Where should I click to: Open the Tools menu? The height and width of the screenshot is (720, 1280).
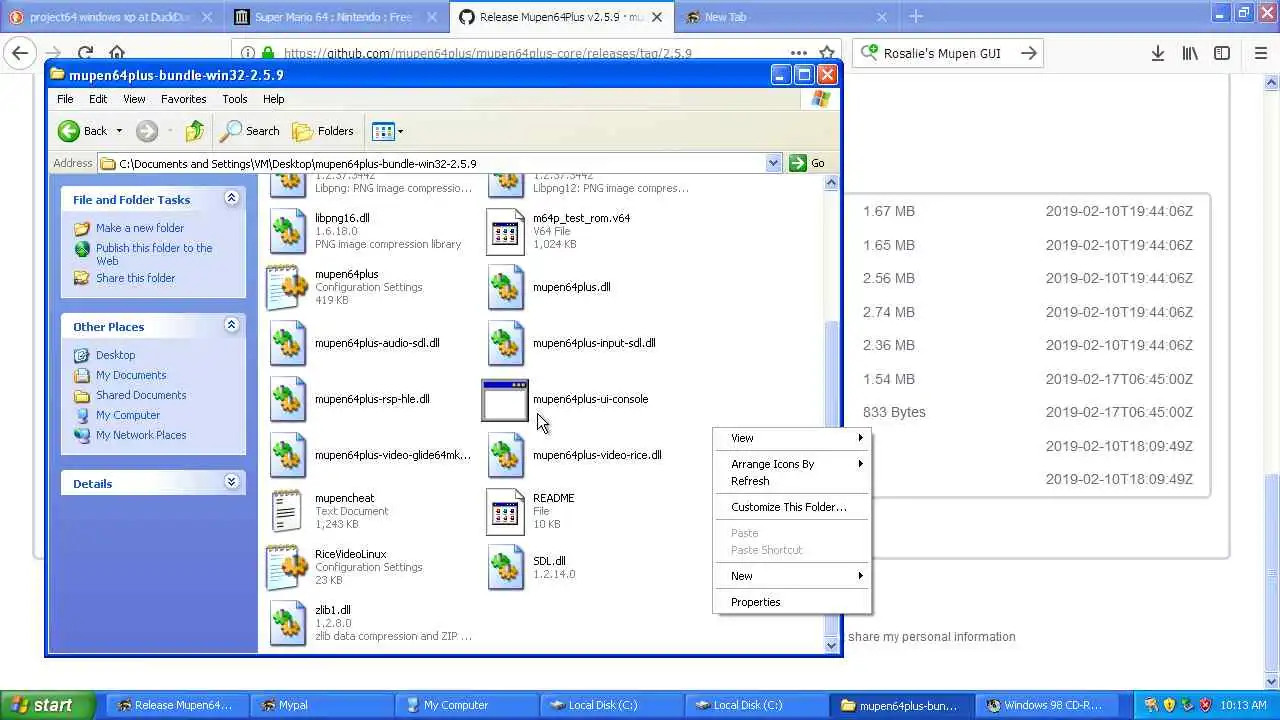[x=235, y=99]
